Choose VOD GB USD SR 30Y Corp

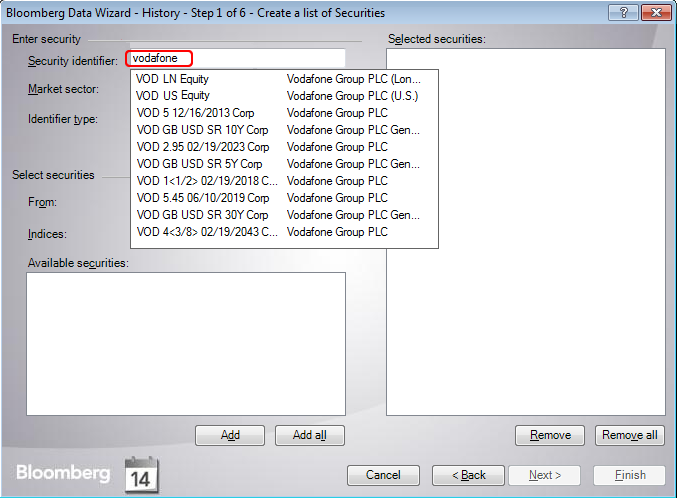click(x=284, y=215)
